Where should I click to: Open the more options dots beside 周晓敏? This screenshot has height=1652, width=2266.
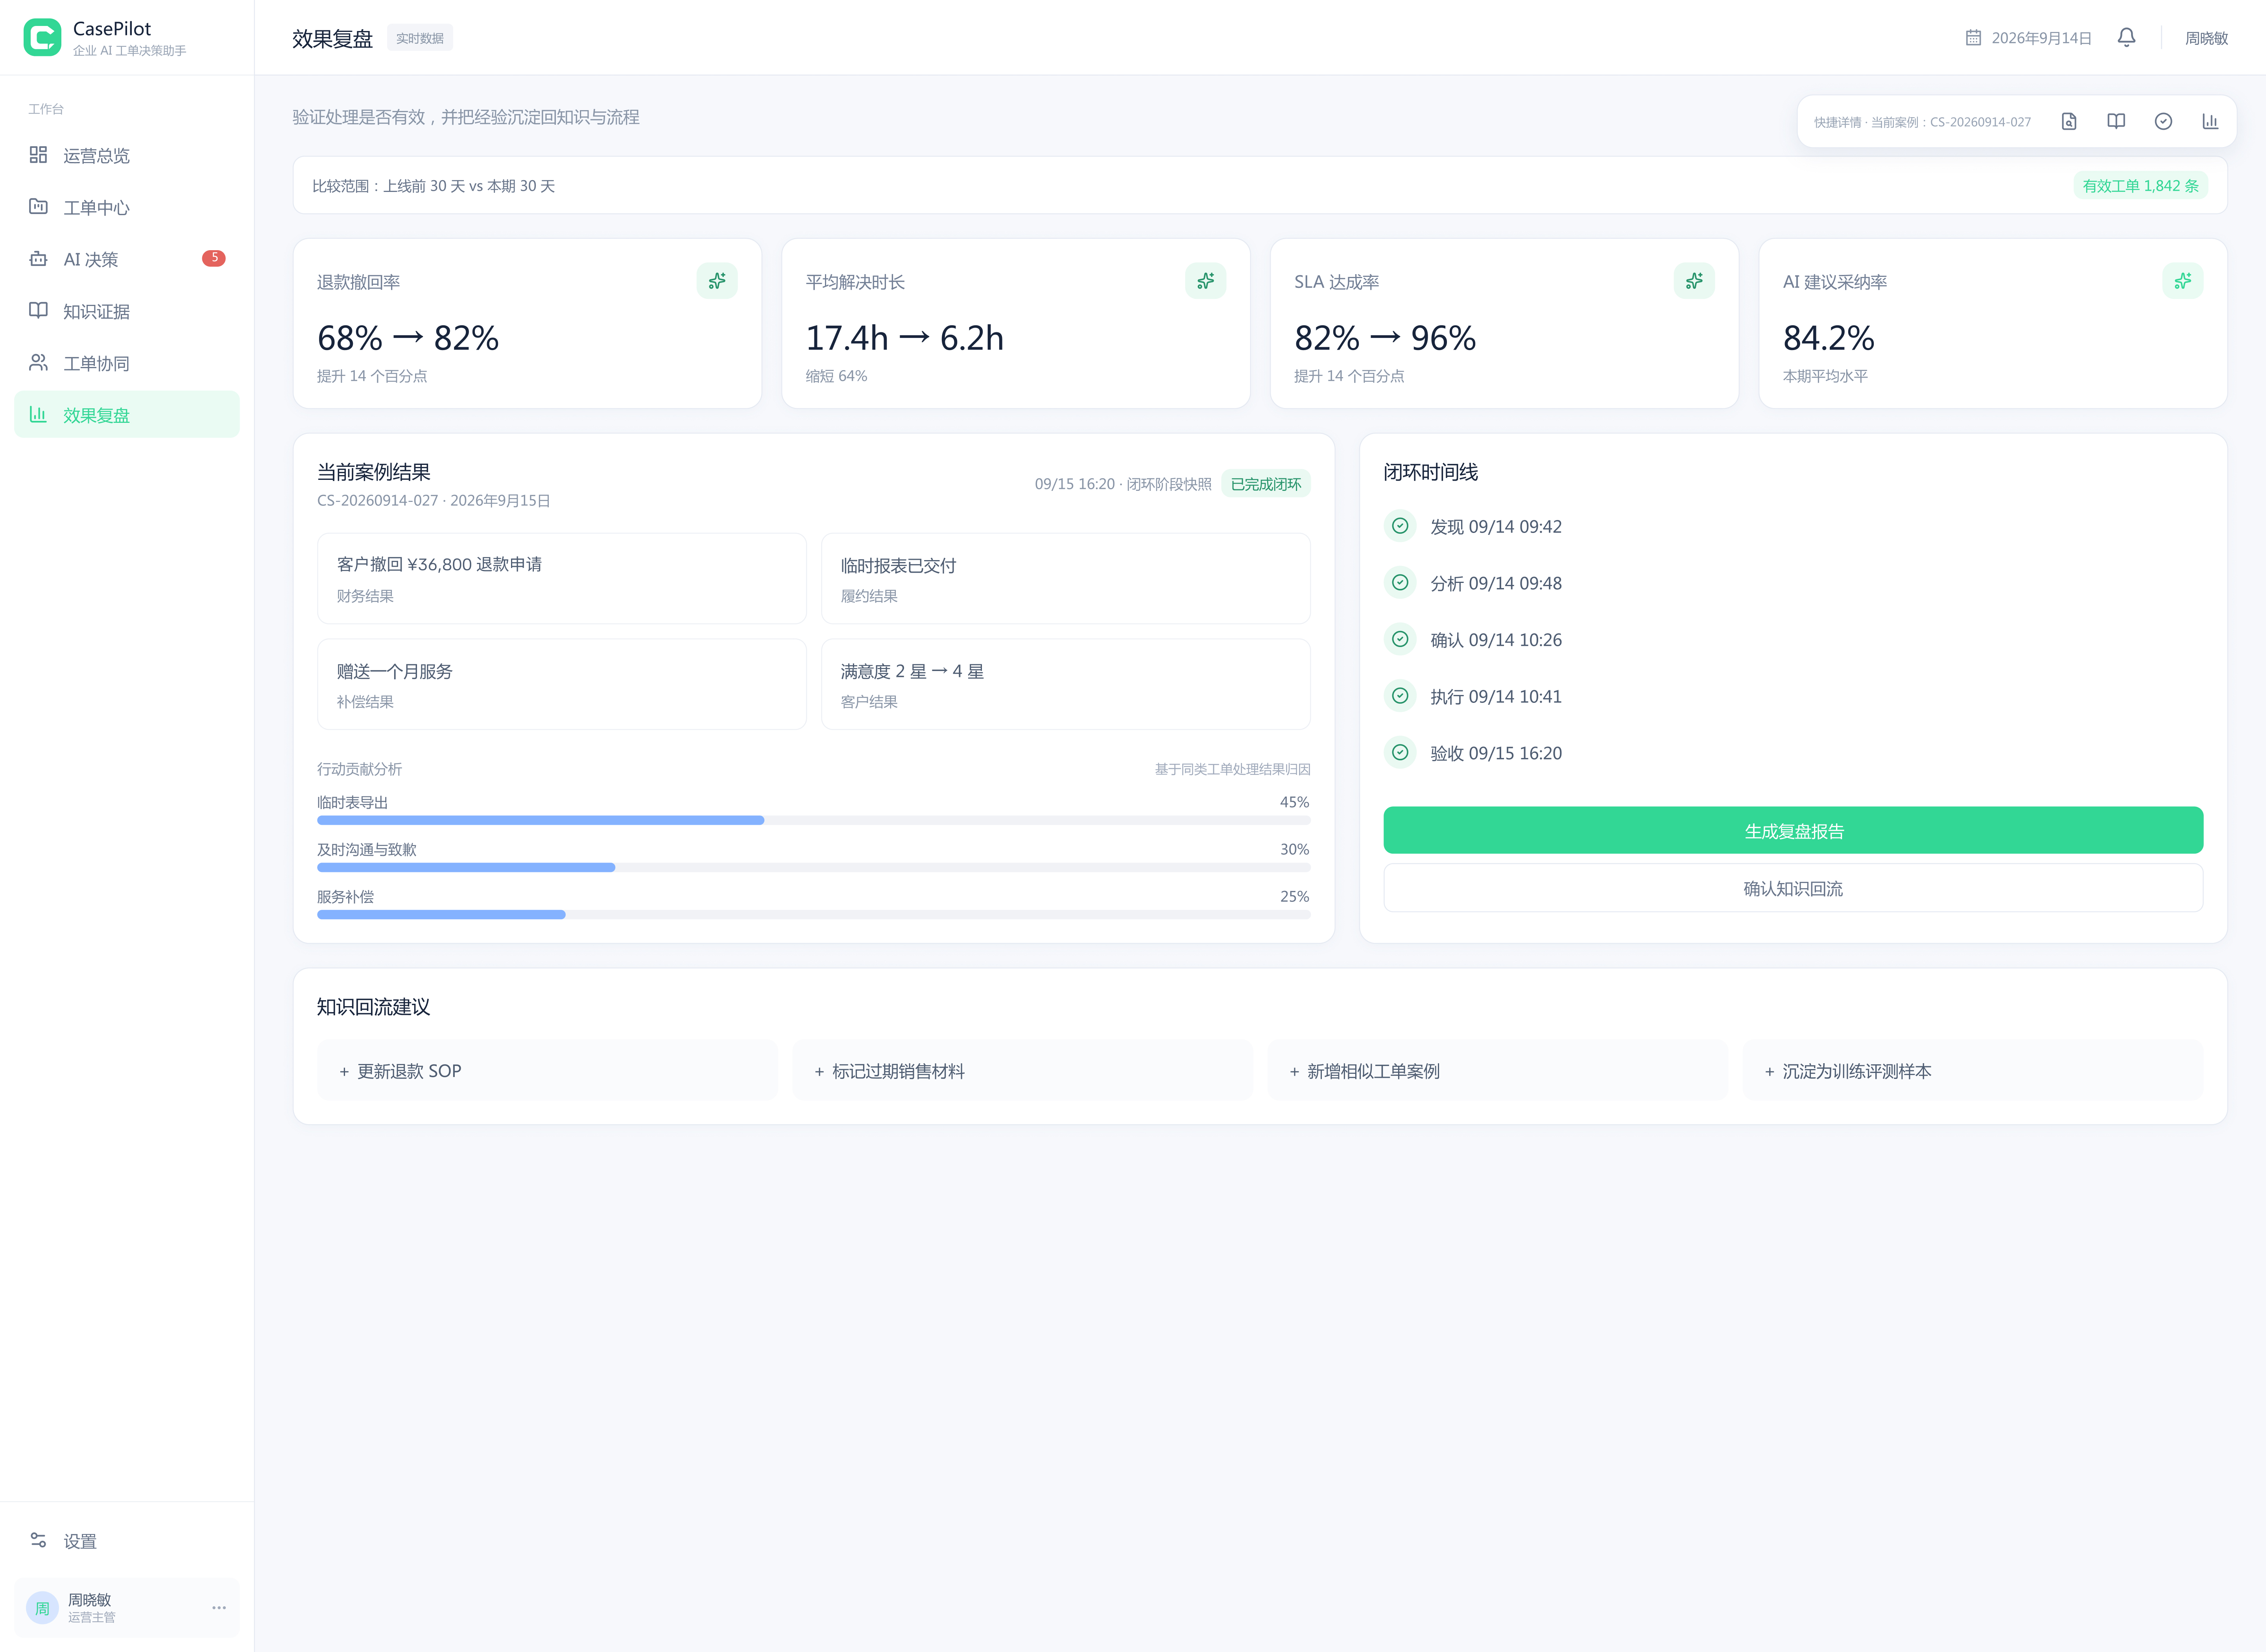(219, 1608)
